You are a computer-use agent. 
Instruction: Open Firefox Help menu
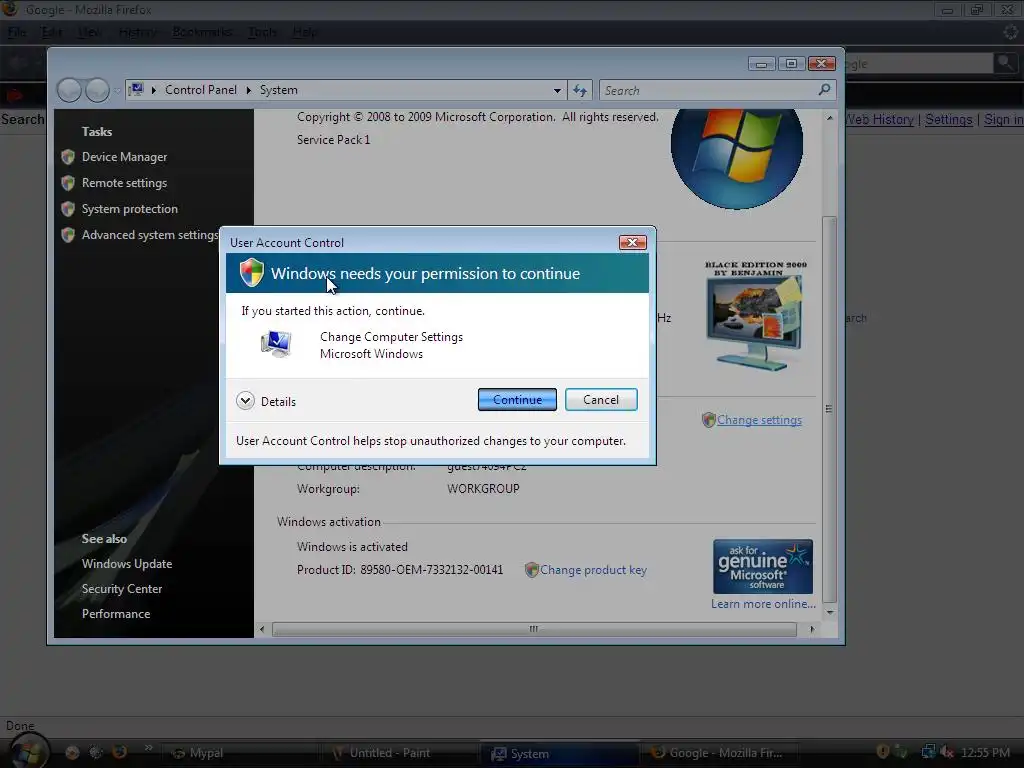(304, 32)
